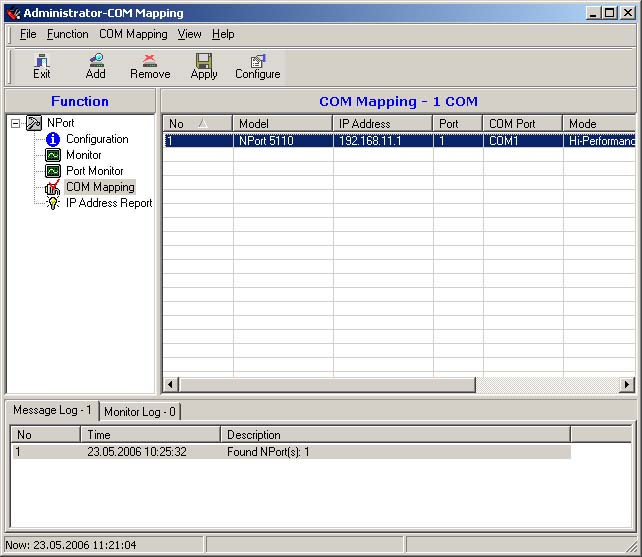The width and height of the screenshot is (642, 557).
Task: Select Port Monitor tree item
Action: click(94, 171)
